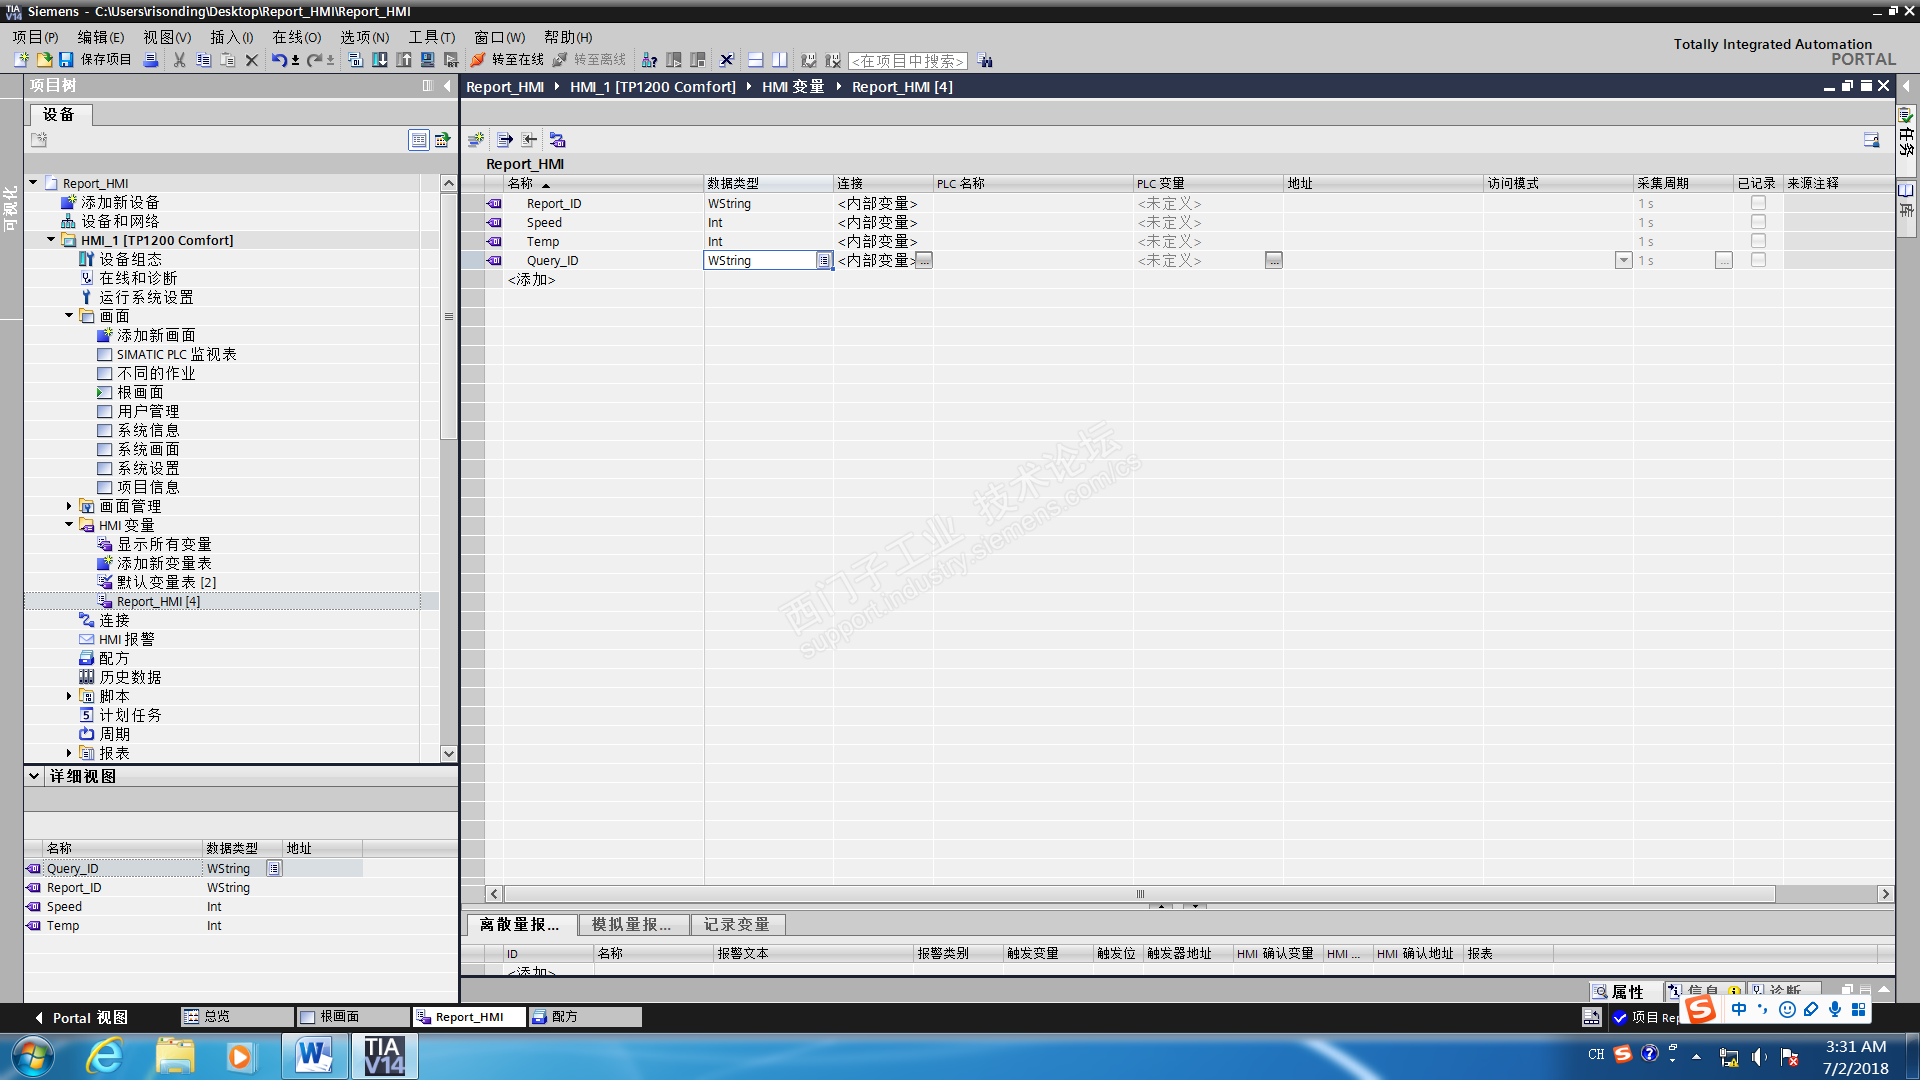The width and height of the screenshot is (1920, 1080).
Task: Click the Undo arrow in toolbar
Action: [279, 60]
